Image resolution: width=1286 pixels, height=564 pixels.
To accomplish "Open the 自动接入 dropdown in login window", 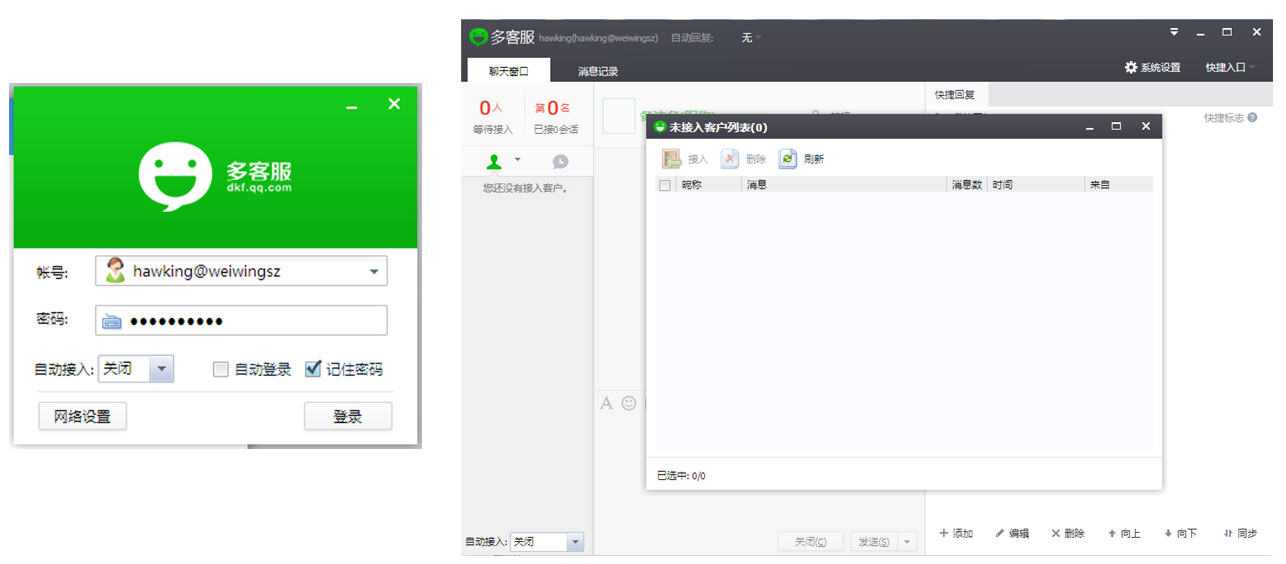I will (162, 369).
